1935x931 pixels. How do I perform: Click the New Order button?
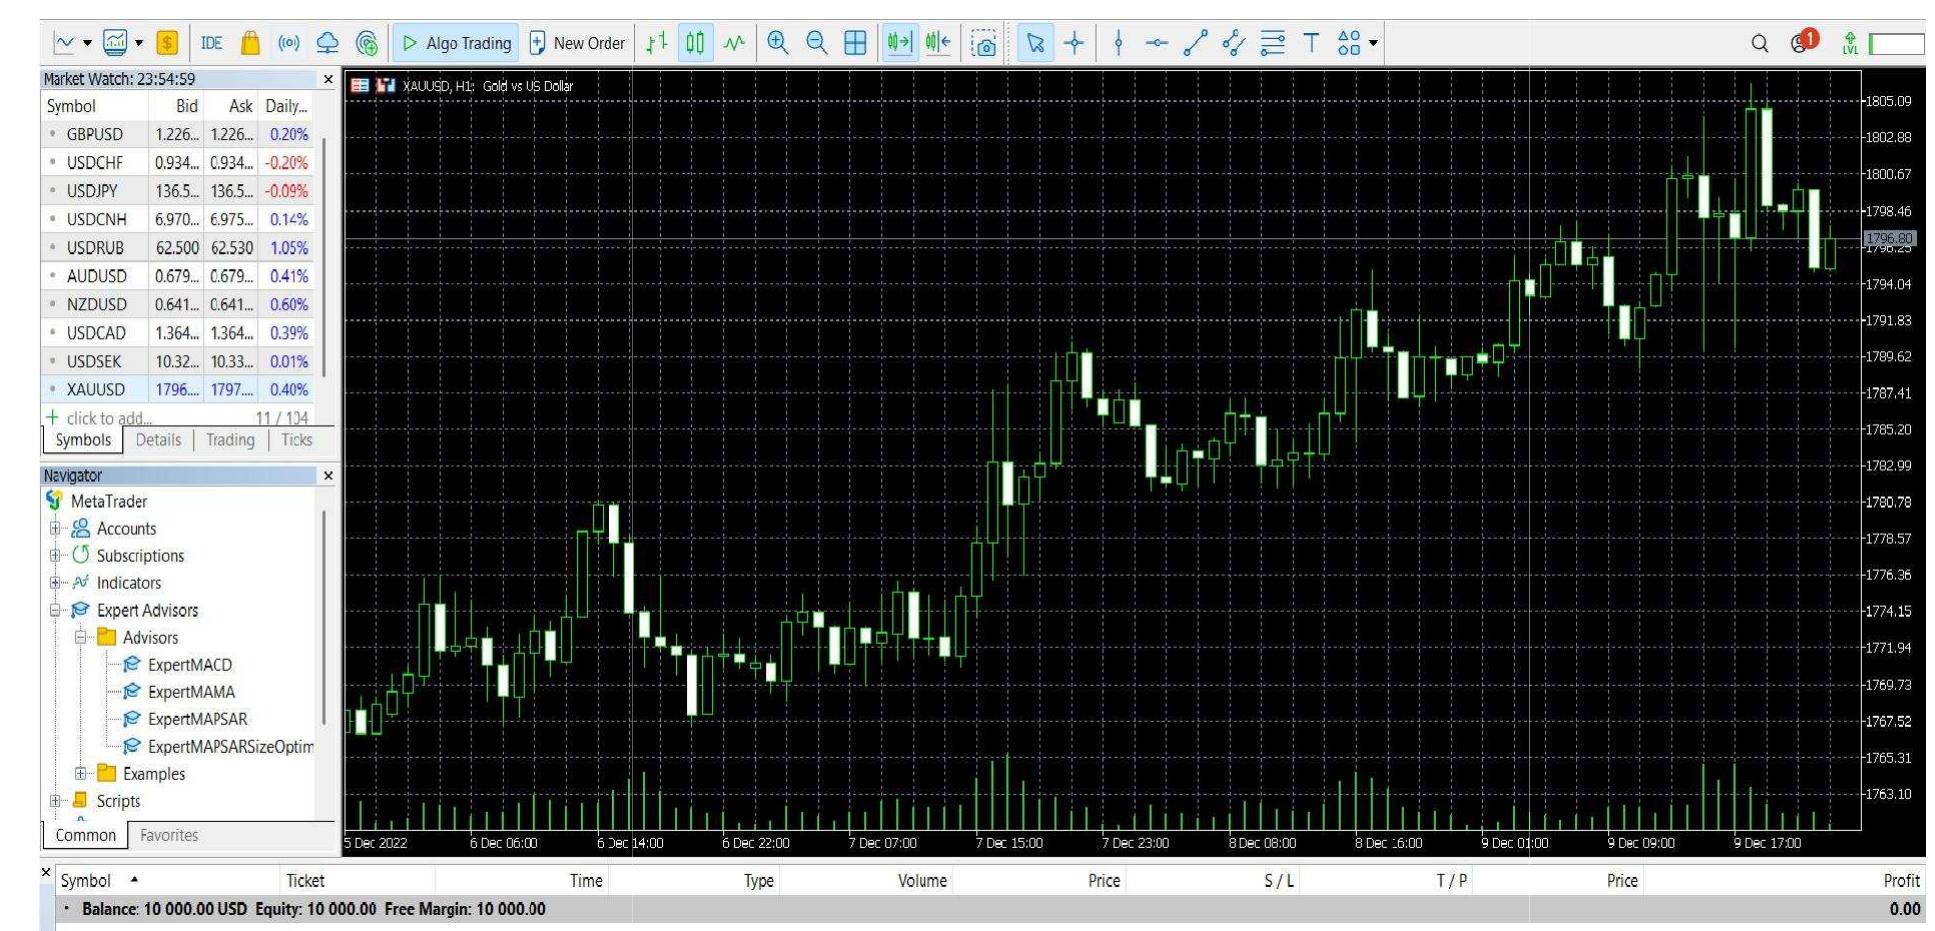pyautogui.click(x=577, y=43)
